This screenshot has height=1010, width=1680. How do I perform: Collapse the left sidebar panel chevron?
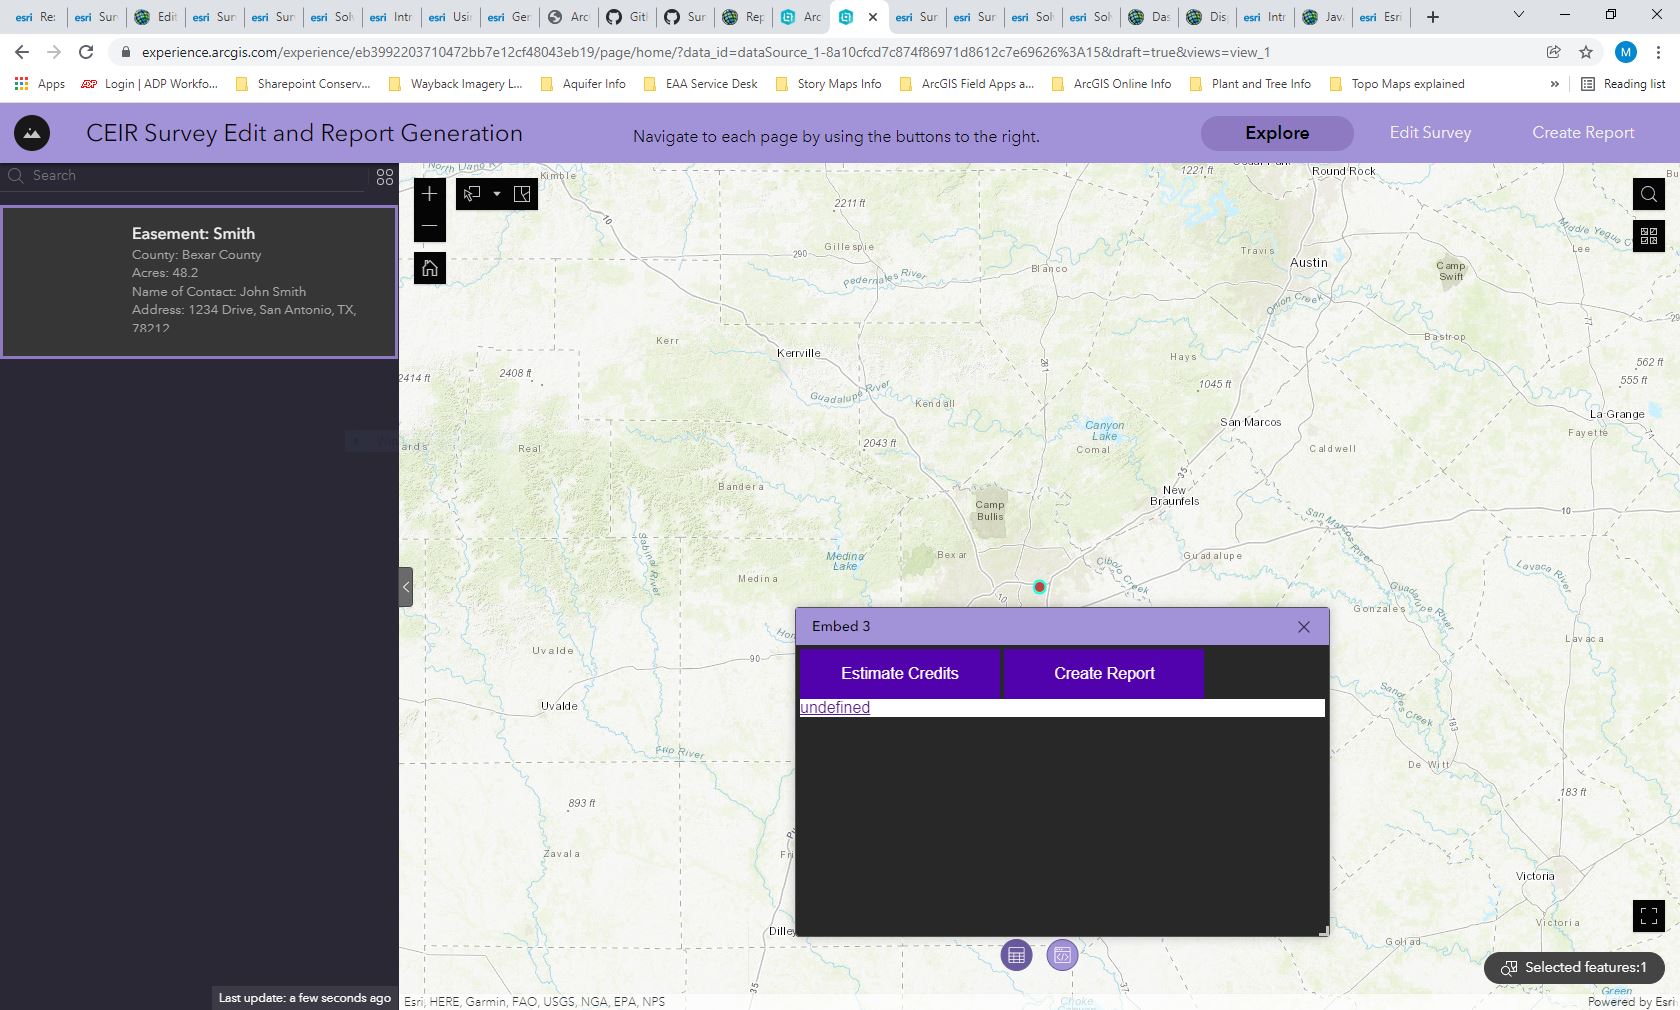(405, 588)
